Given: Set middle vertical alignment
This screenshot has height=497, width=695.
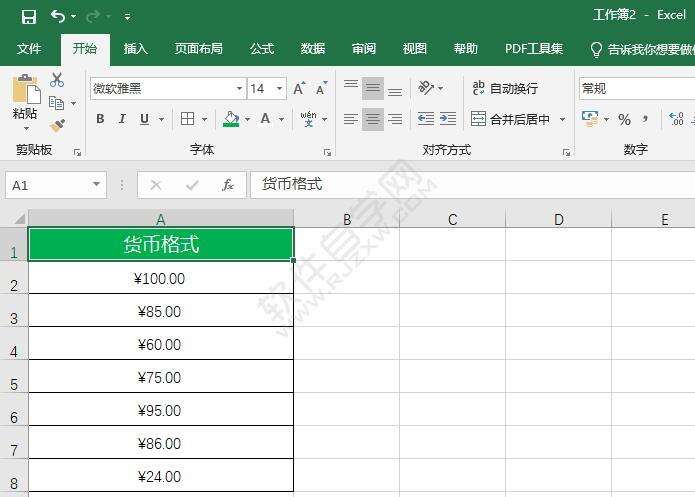Looking at the screenshot, I should pyautogui.click(x=373, y=88).
